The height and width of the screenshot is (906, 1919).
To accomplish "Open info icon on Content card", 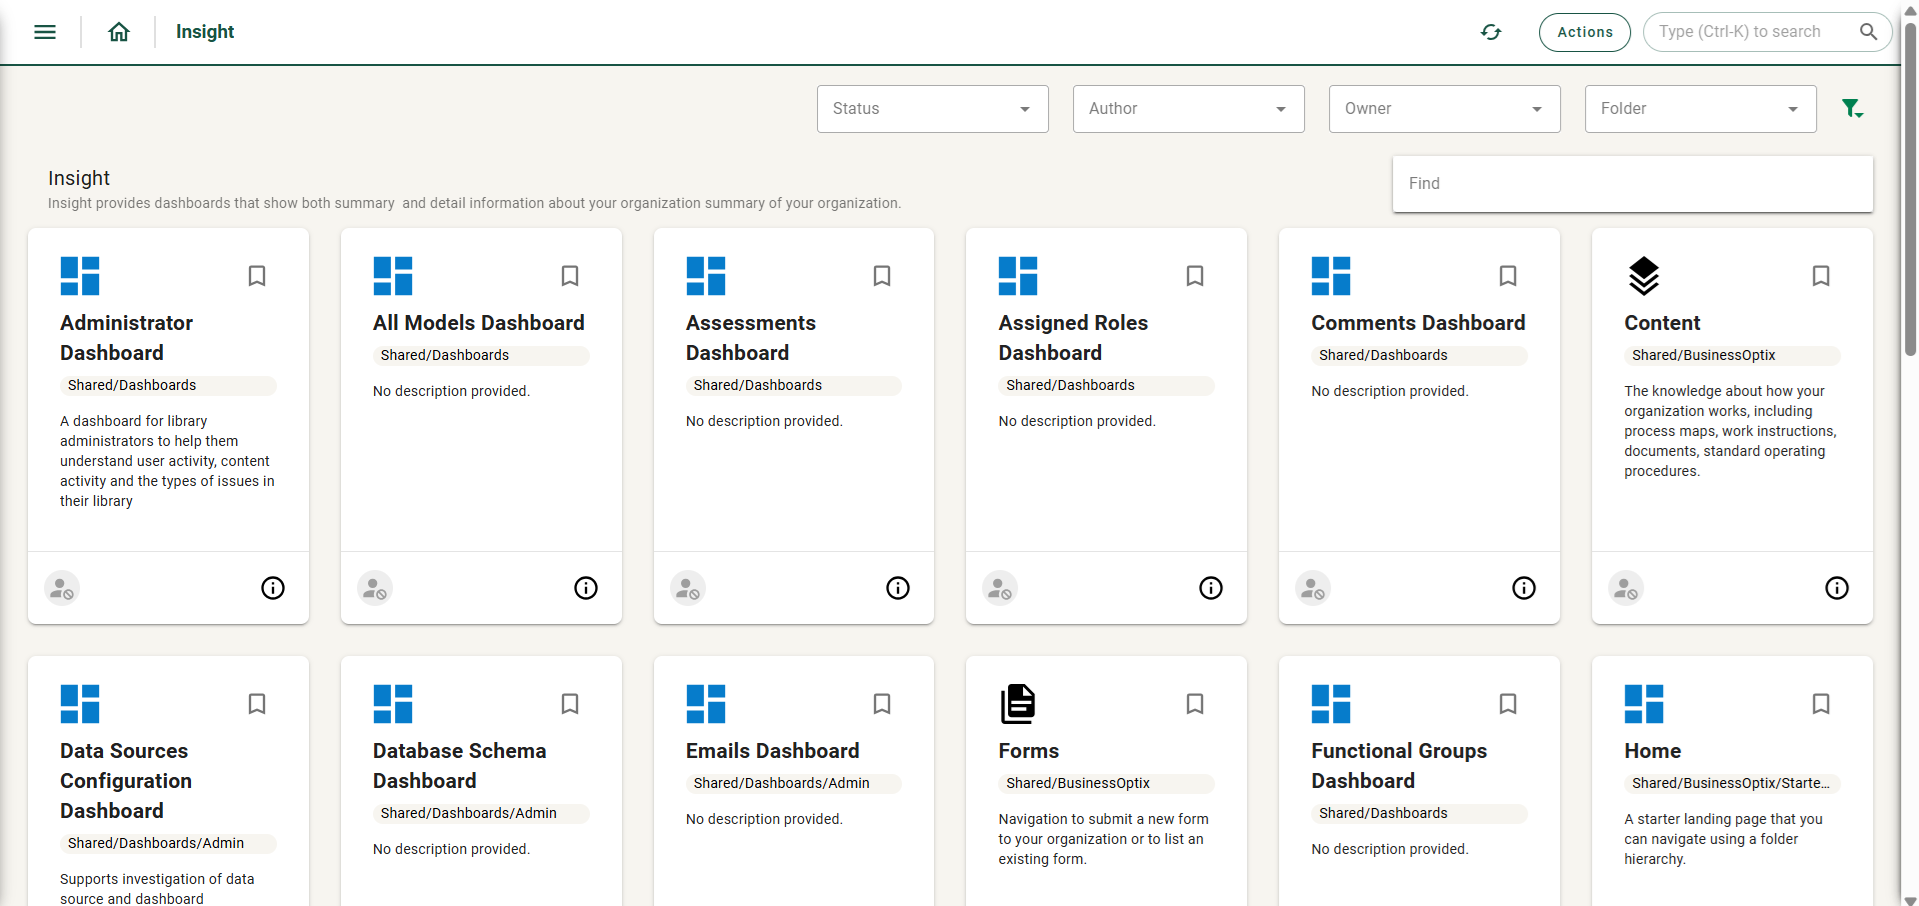I will click(x=1836, y=588).
